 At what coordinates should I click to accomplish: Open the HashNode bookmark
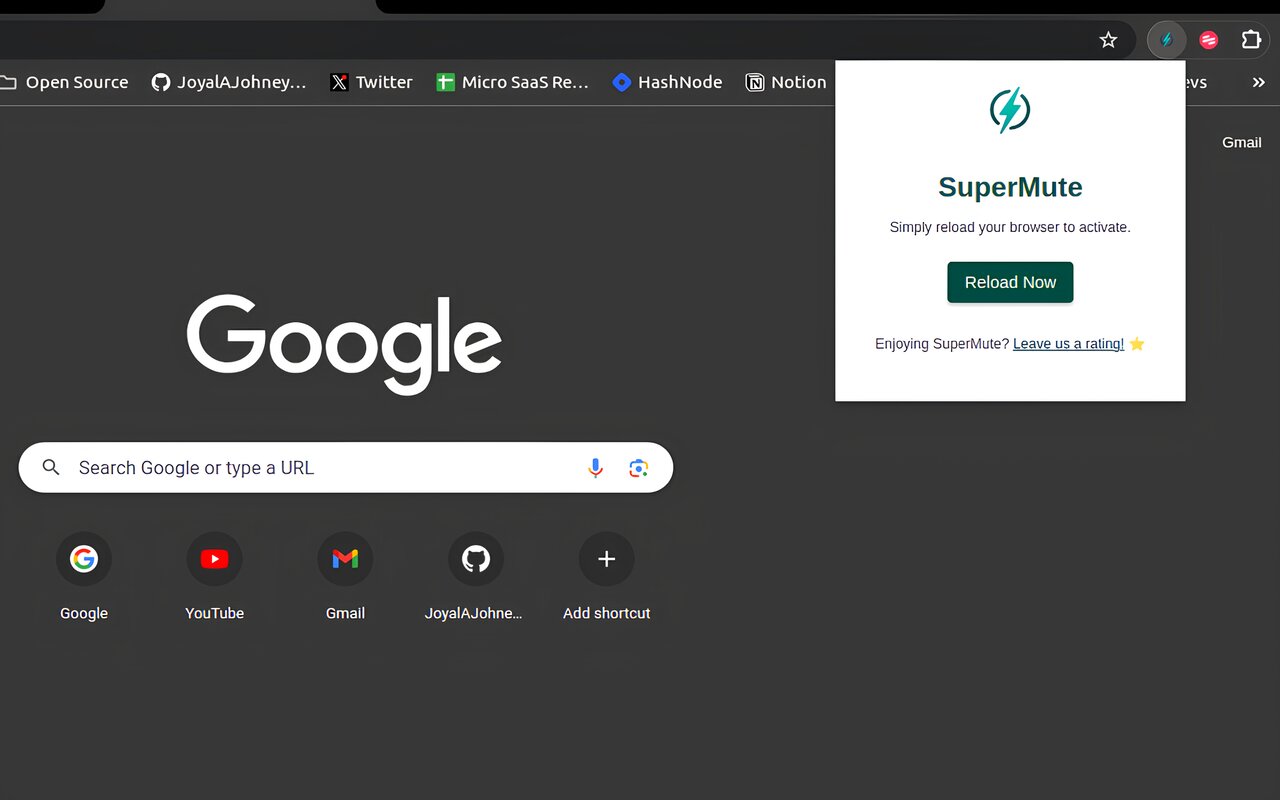tap(667, 82)
